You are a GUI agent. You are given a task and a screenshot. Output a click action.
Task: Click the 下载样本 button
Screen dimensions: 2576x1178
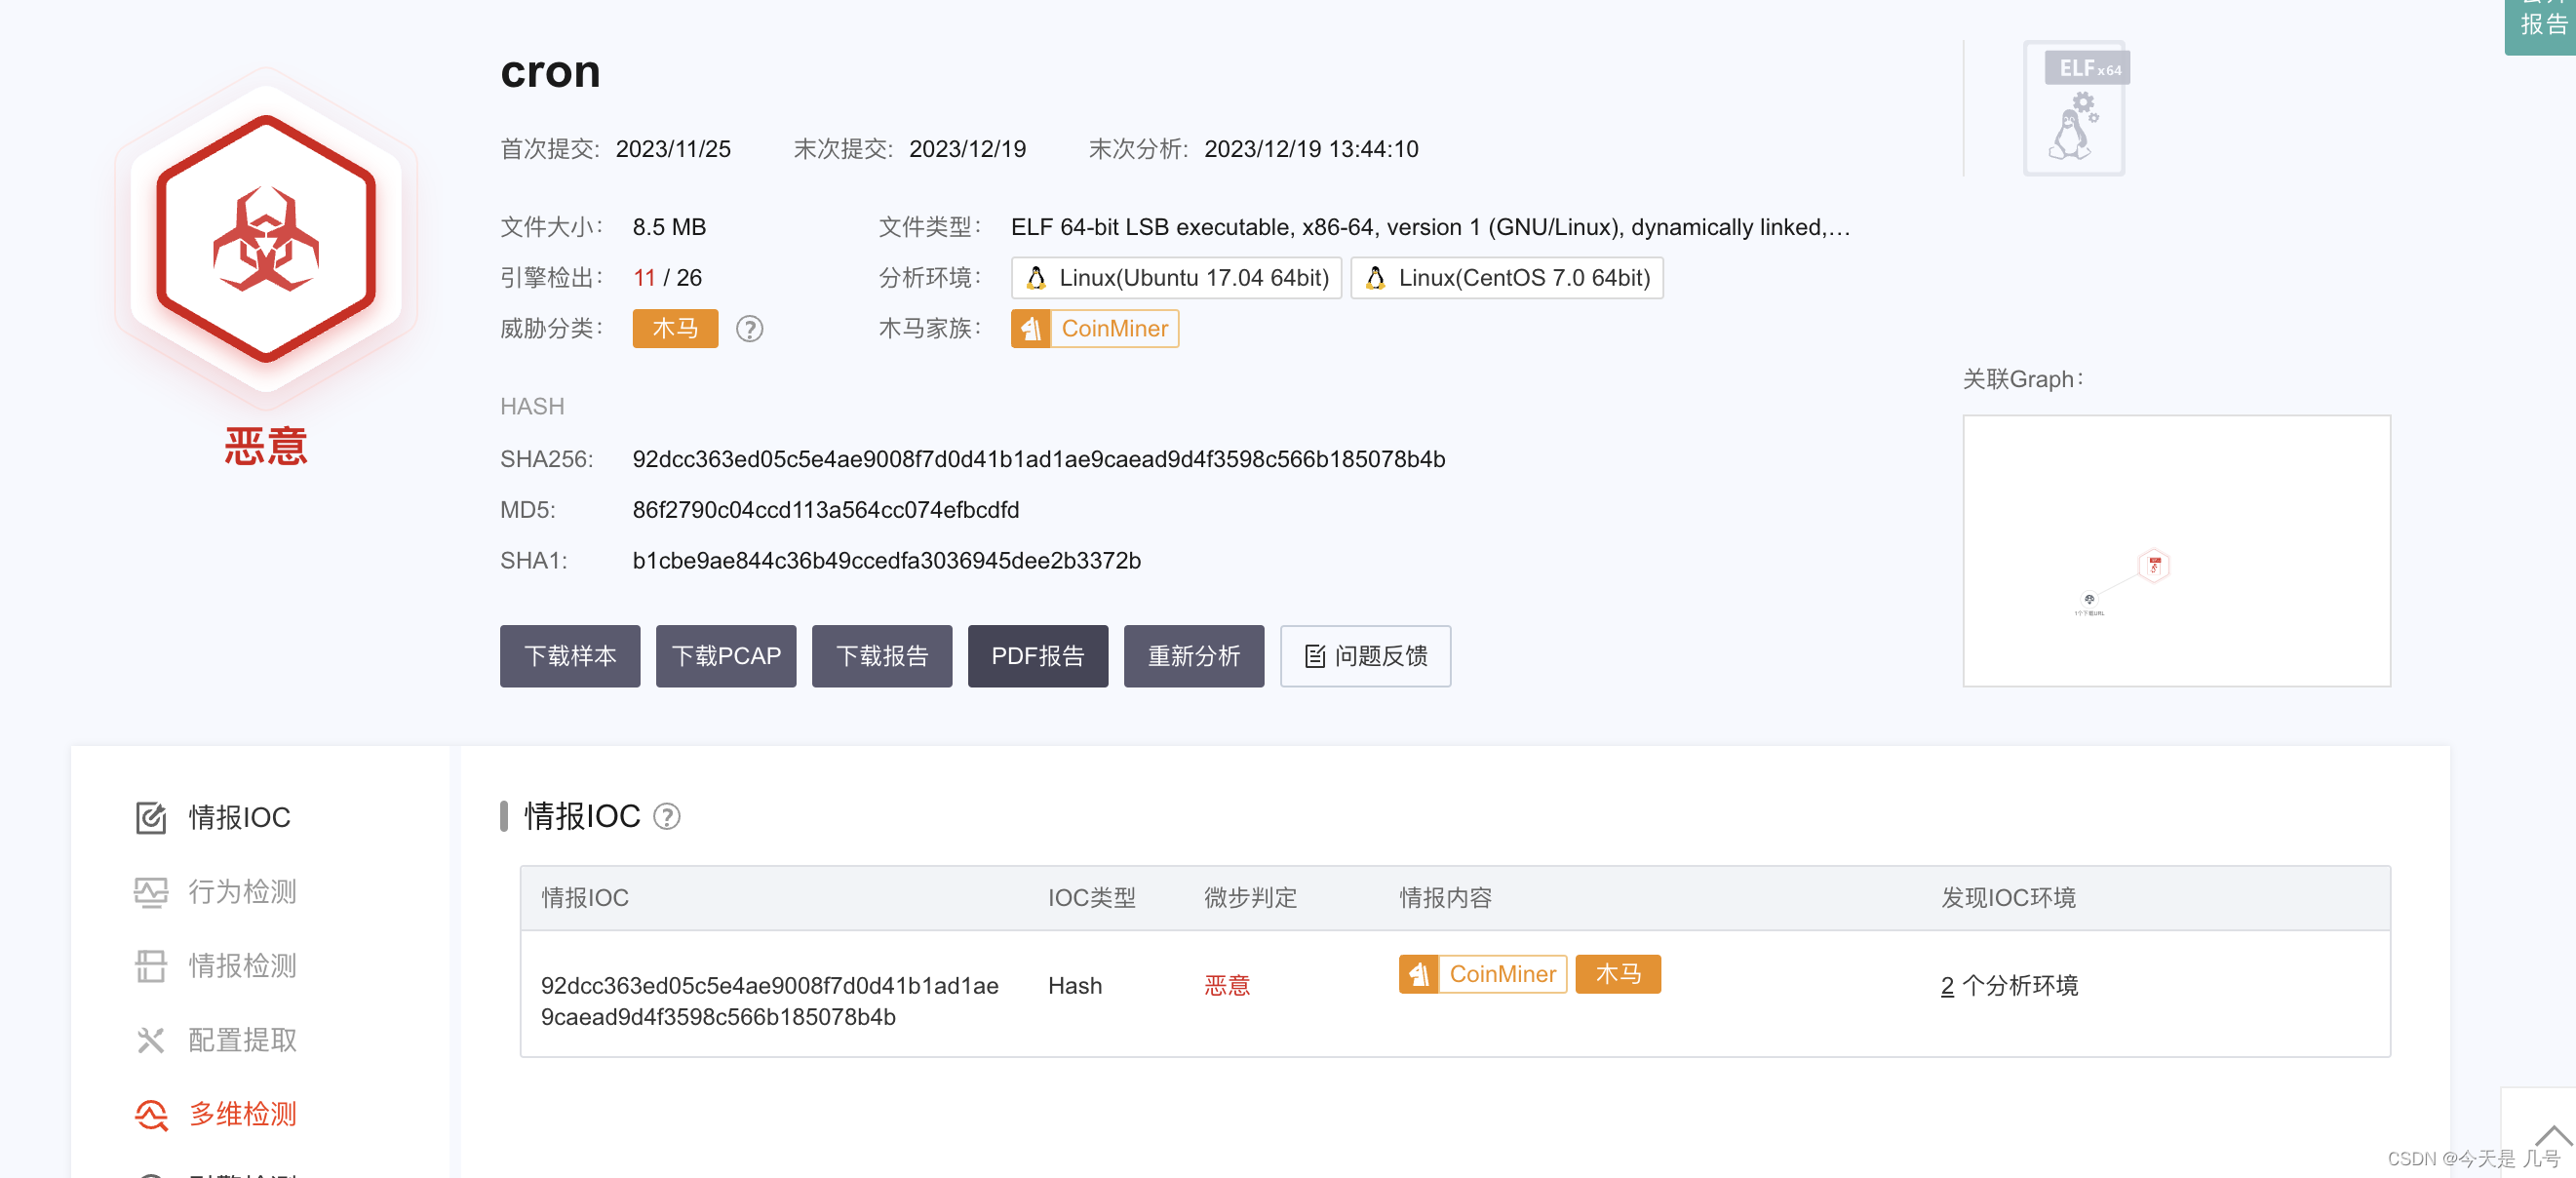coord(570,656)
